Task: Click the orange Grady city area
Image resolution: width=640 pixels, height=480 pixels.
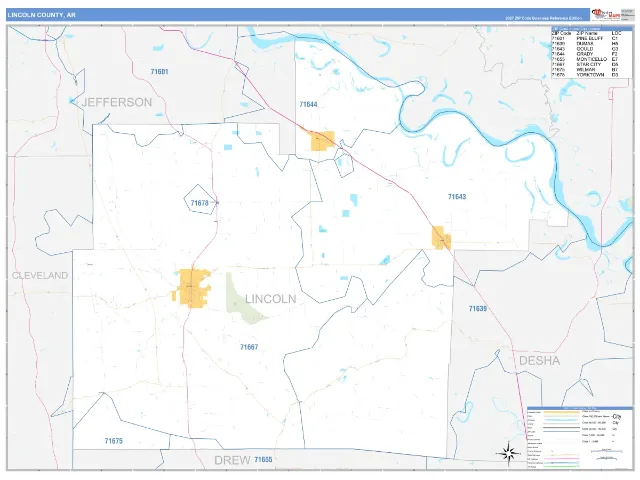Action: pyautogui.click(x=322, y=141)
